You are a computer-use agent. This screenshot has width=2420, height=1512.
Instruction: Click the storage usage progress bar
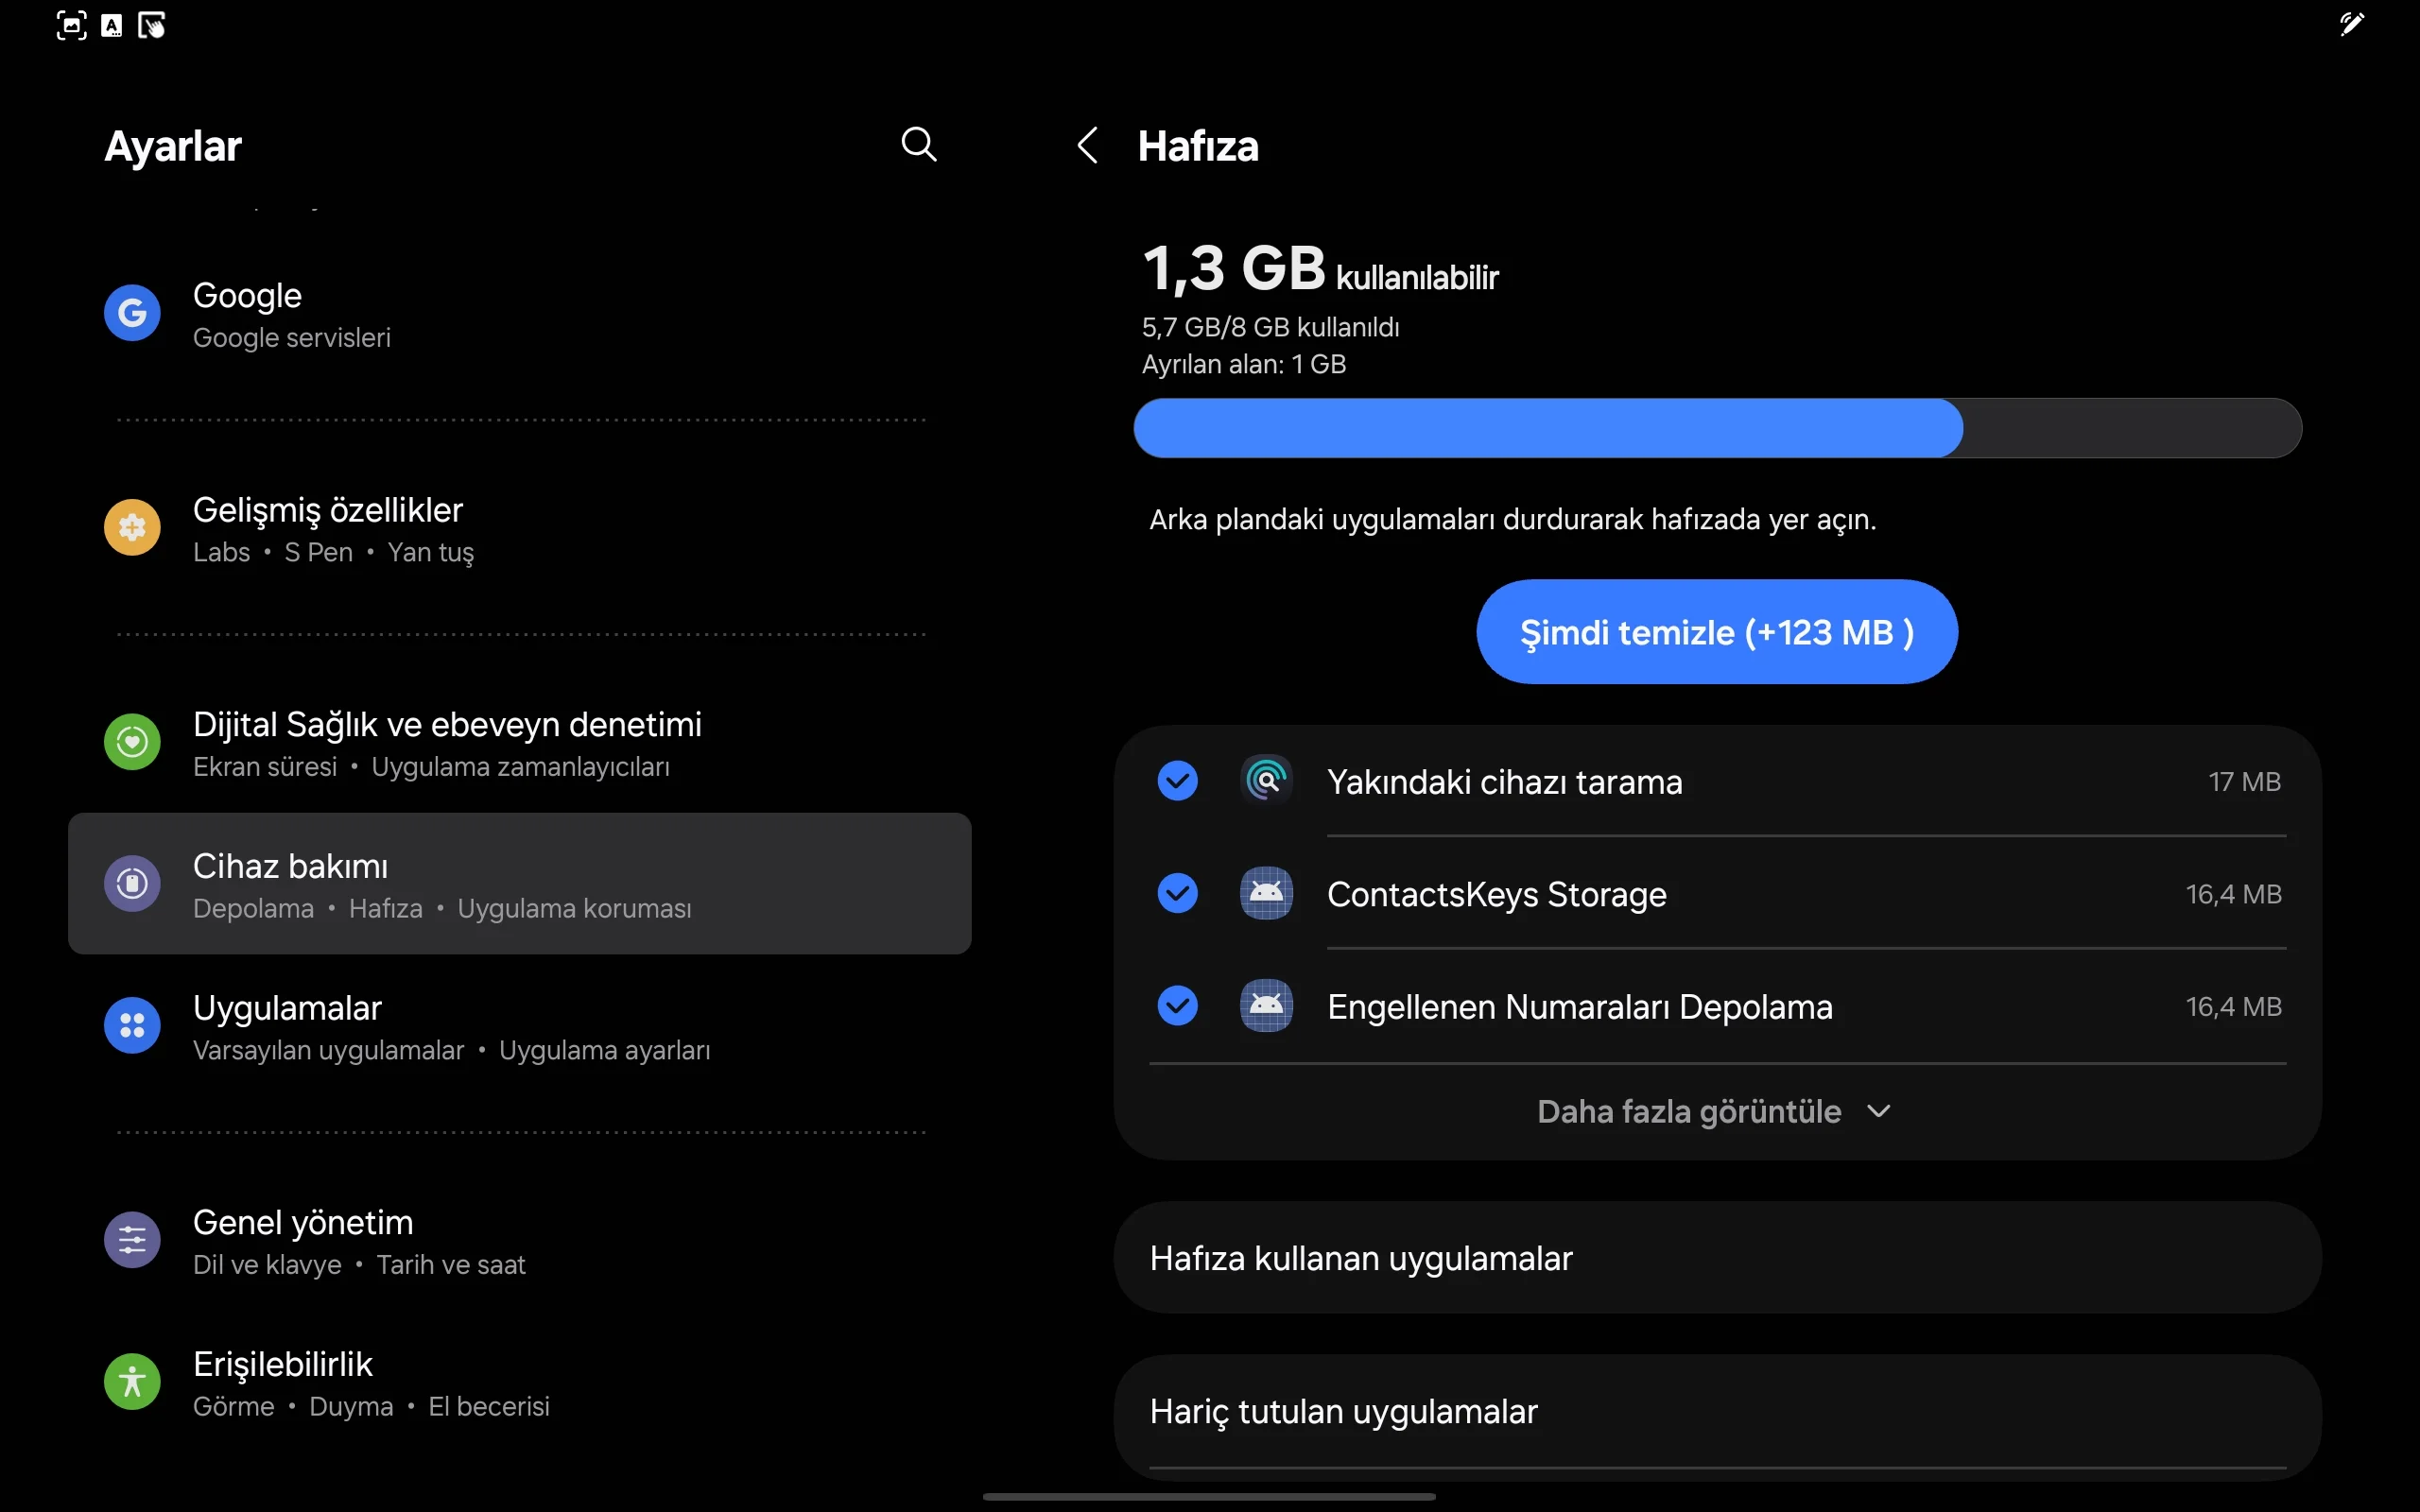click(1716, 428)
